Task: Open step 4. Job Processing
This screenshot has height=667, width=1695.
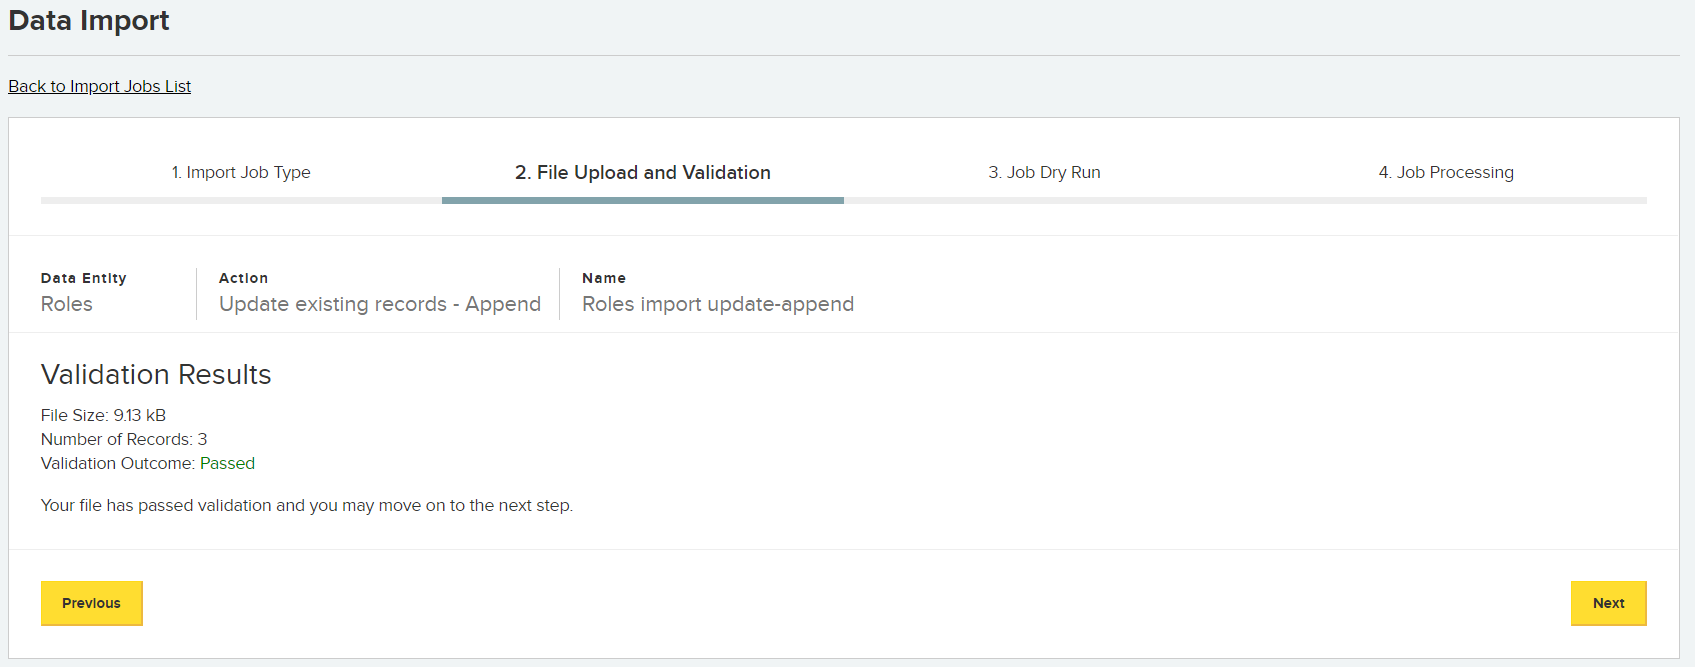Action: [x=1446, y=172]
